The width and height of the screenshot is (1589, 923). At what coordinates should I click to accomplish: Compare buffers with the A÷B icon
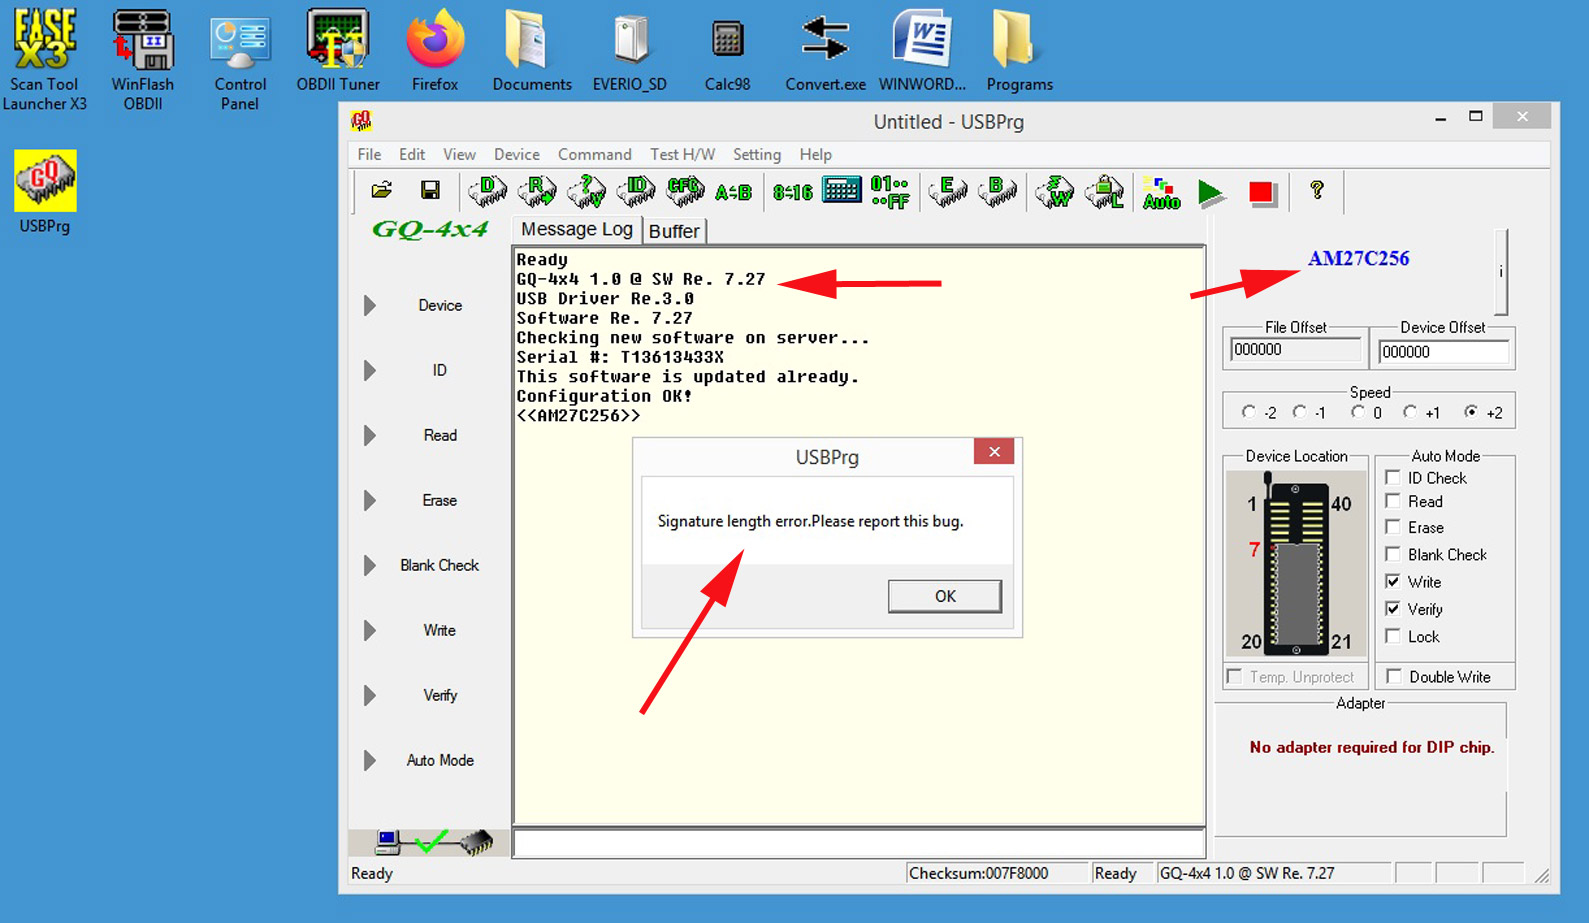pos(733,192)
